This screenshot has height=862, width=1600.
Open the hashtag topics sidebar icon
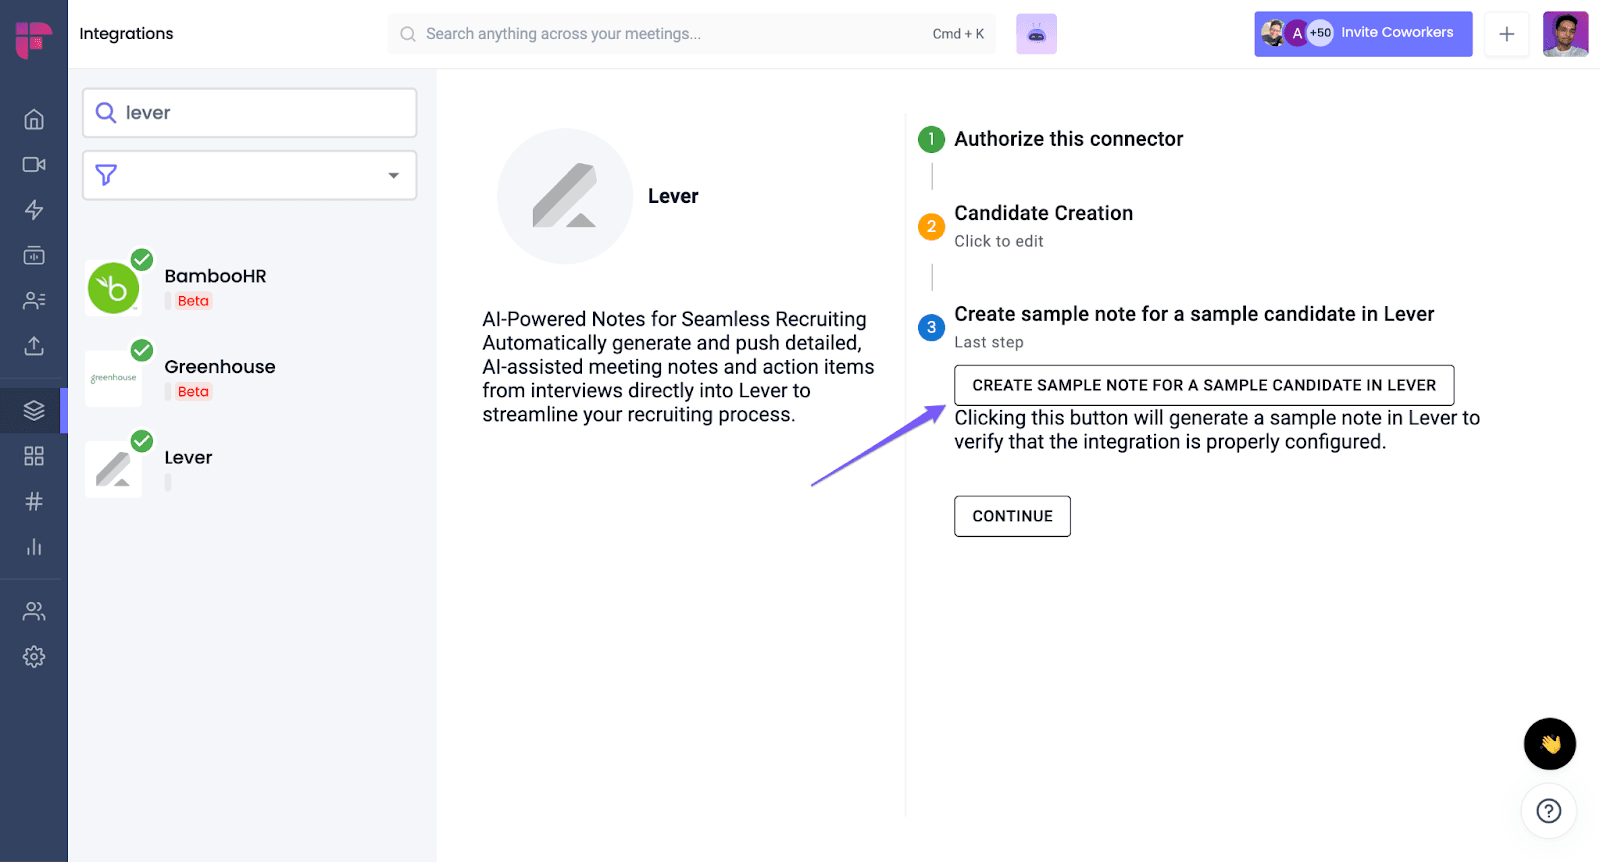click(x=34, y=501)
